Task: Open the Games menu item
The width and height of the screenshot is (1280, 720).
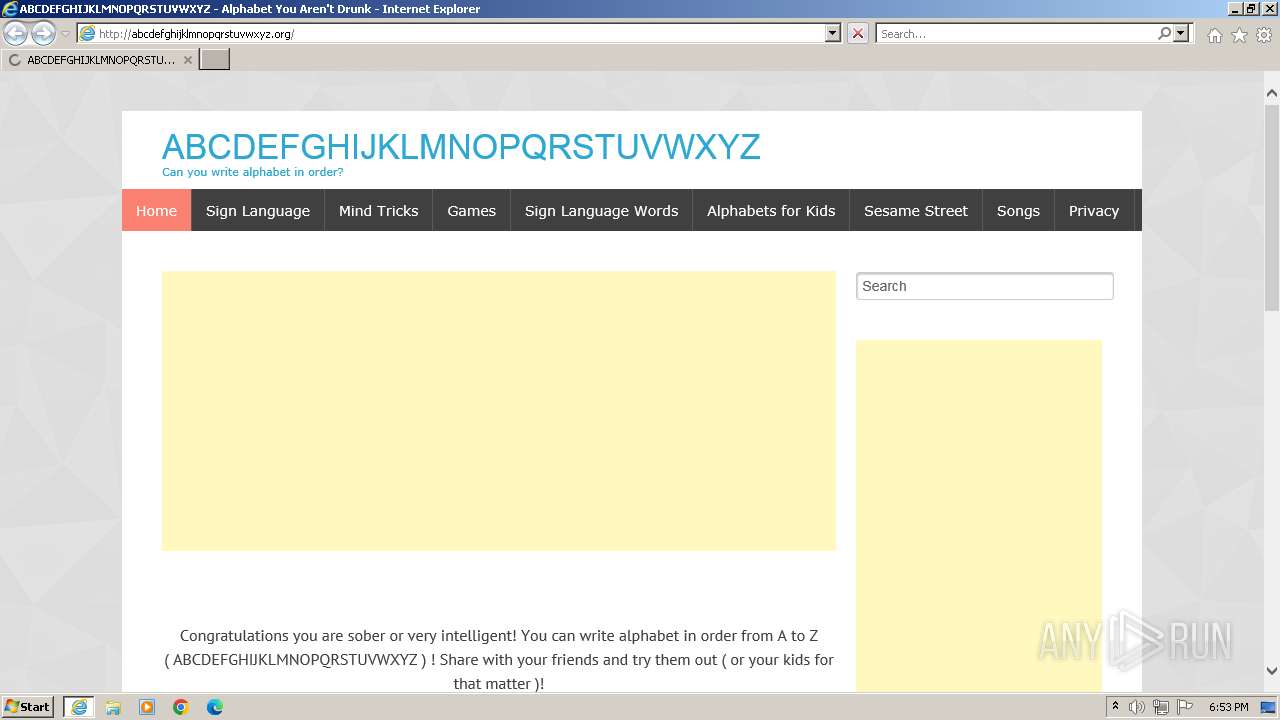Action: click(472, 210)
